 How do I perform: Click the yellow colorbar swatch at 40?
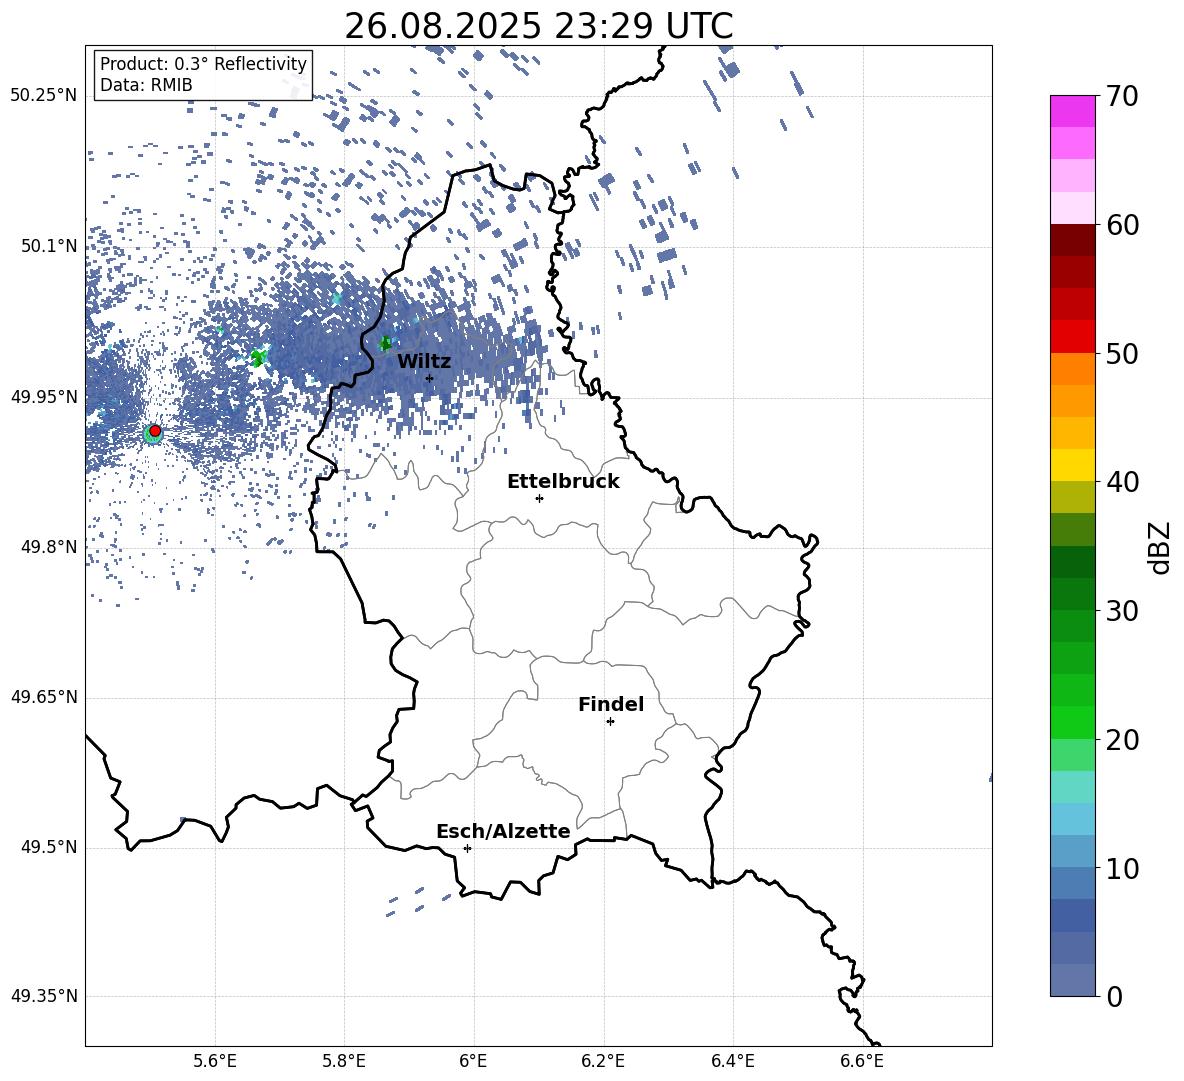pos(1072,465)
